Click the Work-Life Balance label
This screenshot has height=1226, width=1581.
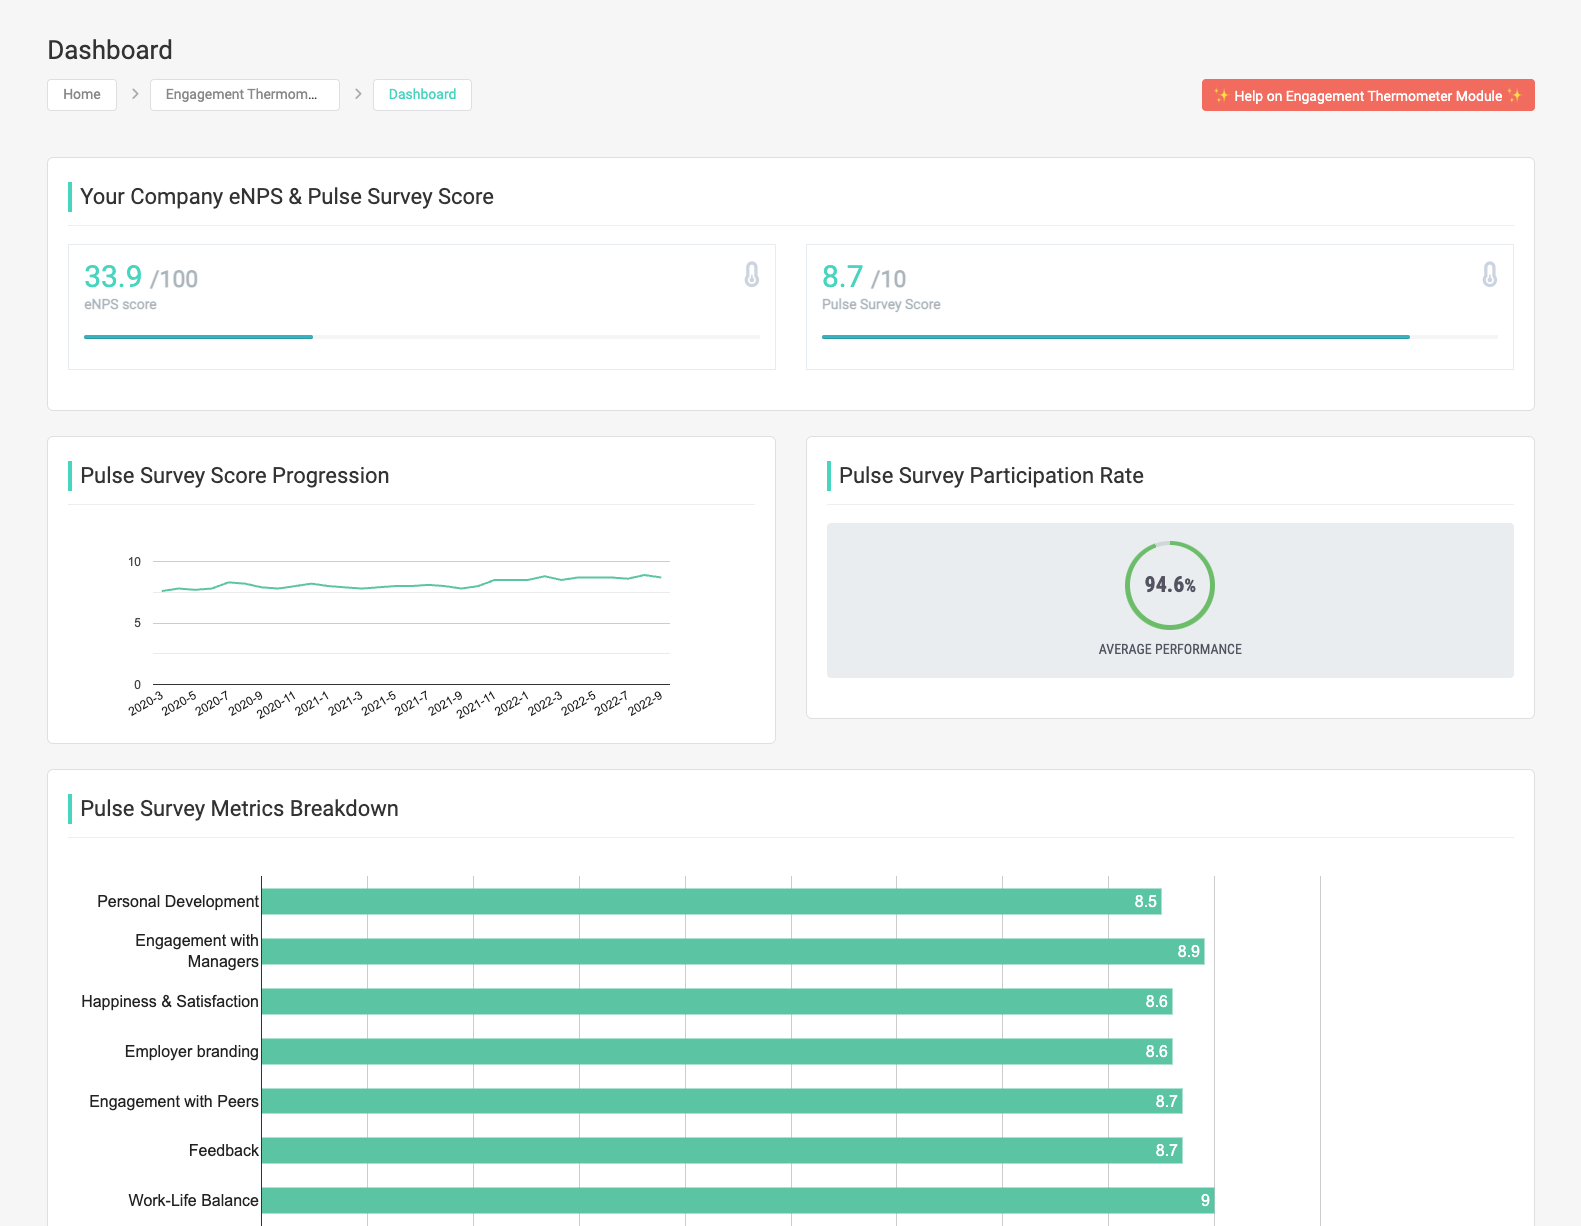click(193, 1200)
